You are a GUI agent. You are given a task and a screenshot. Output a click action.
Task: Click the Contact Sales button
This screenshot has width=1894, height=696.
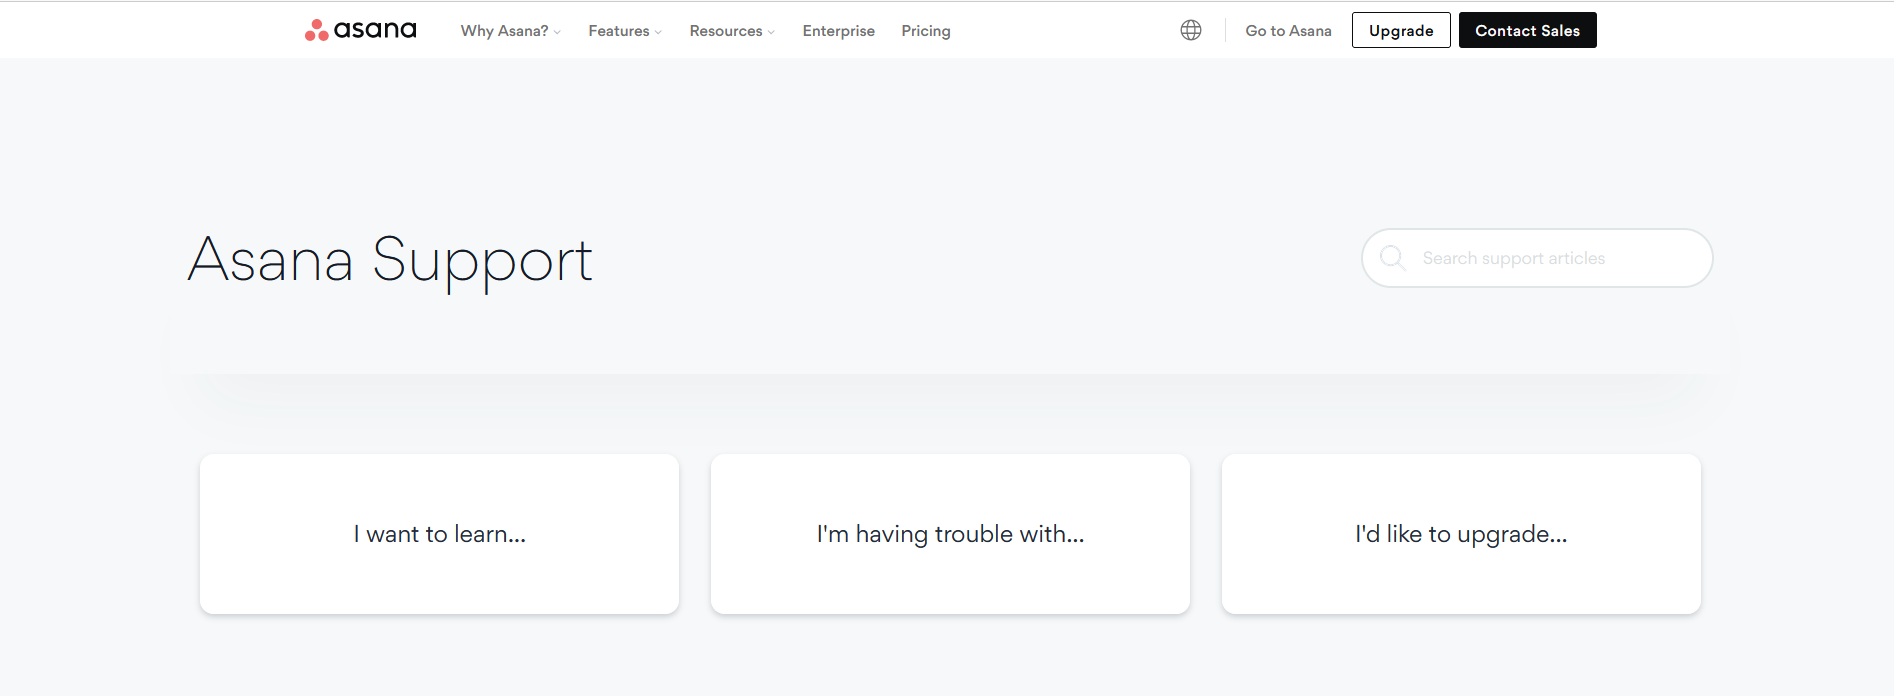click(1527, 30)
